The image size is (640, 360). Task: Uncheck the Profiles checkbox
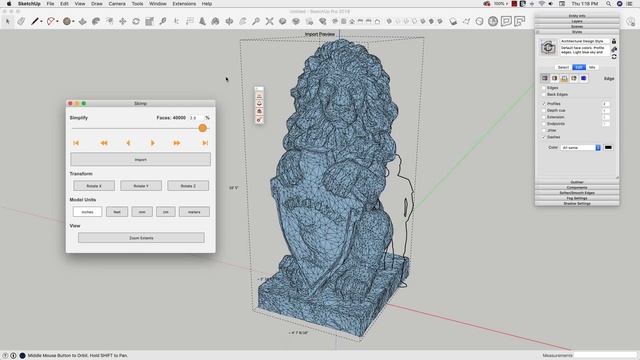(544, 104)
